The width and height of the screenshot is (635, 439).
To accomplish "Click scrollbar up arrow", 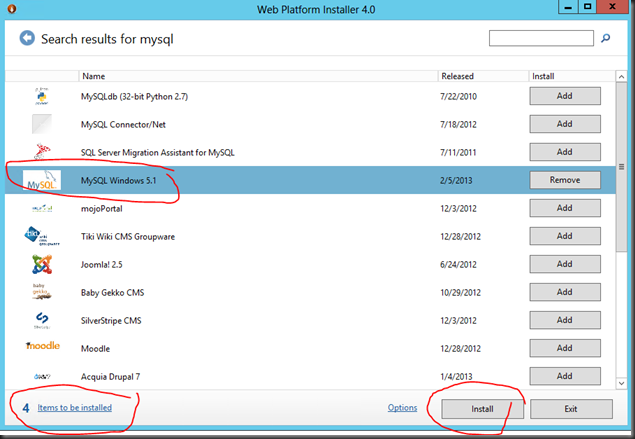I will (621, 76).
